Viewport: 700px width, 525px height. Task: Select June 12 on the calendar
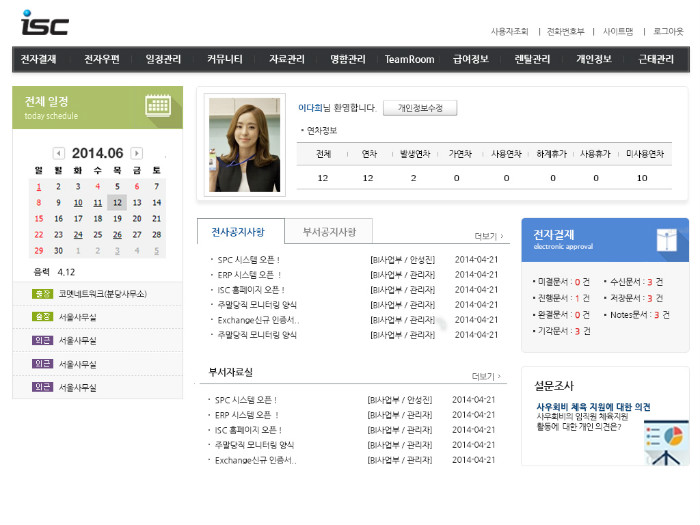pyautogui.click(x=117, y=202)
